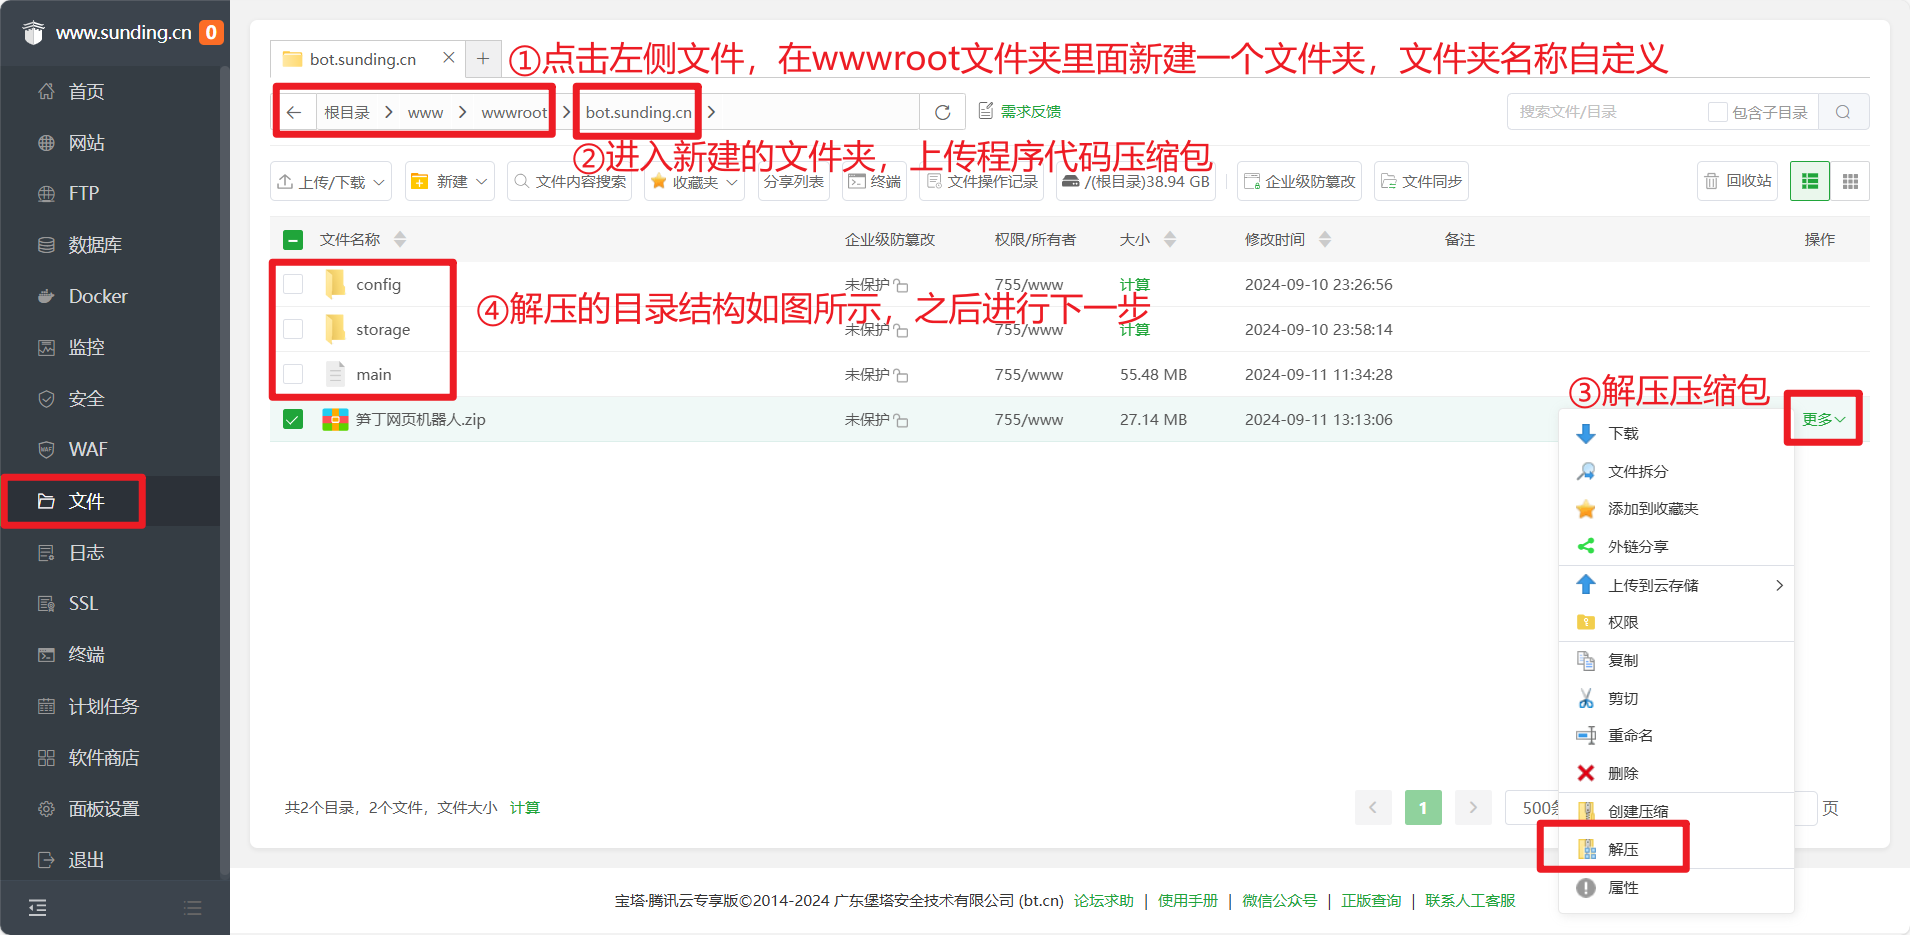Close the bot.sunding.cn tab
1910x935 pixels.
448,58
